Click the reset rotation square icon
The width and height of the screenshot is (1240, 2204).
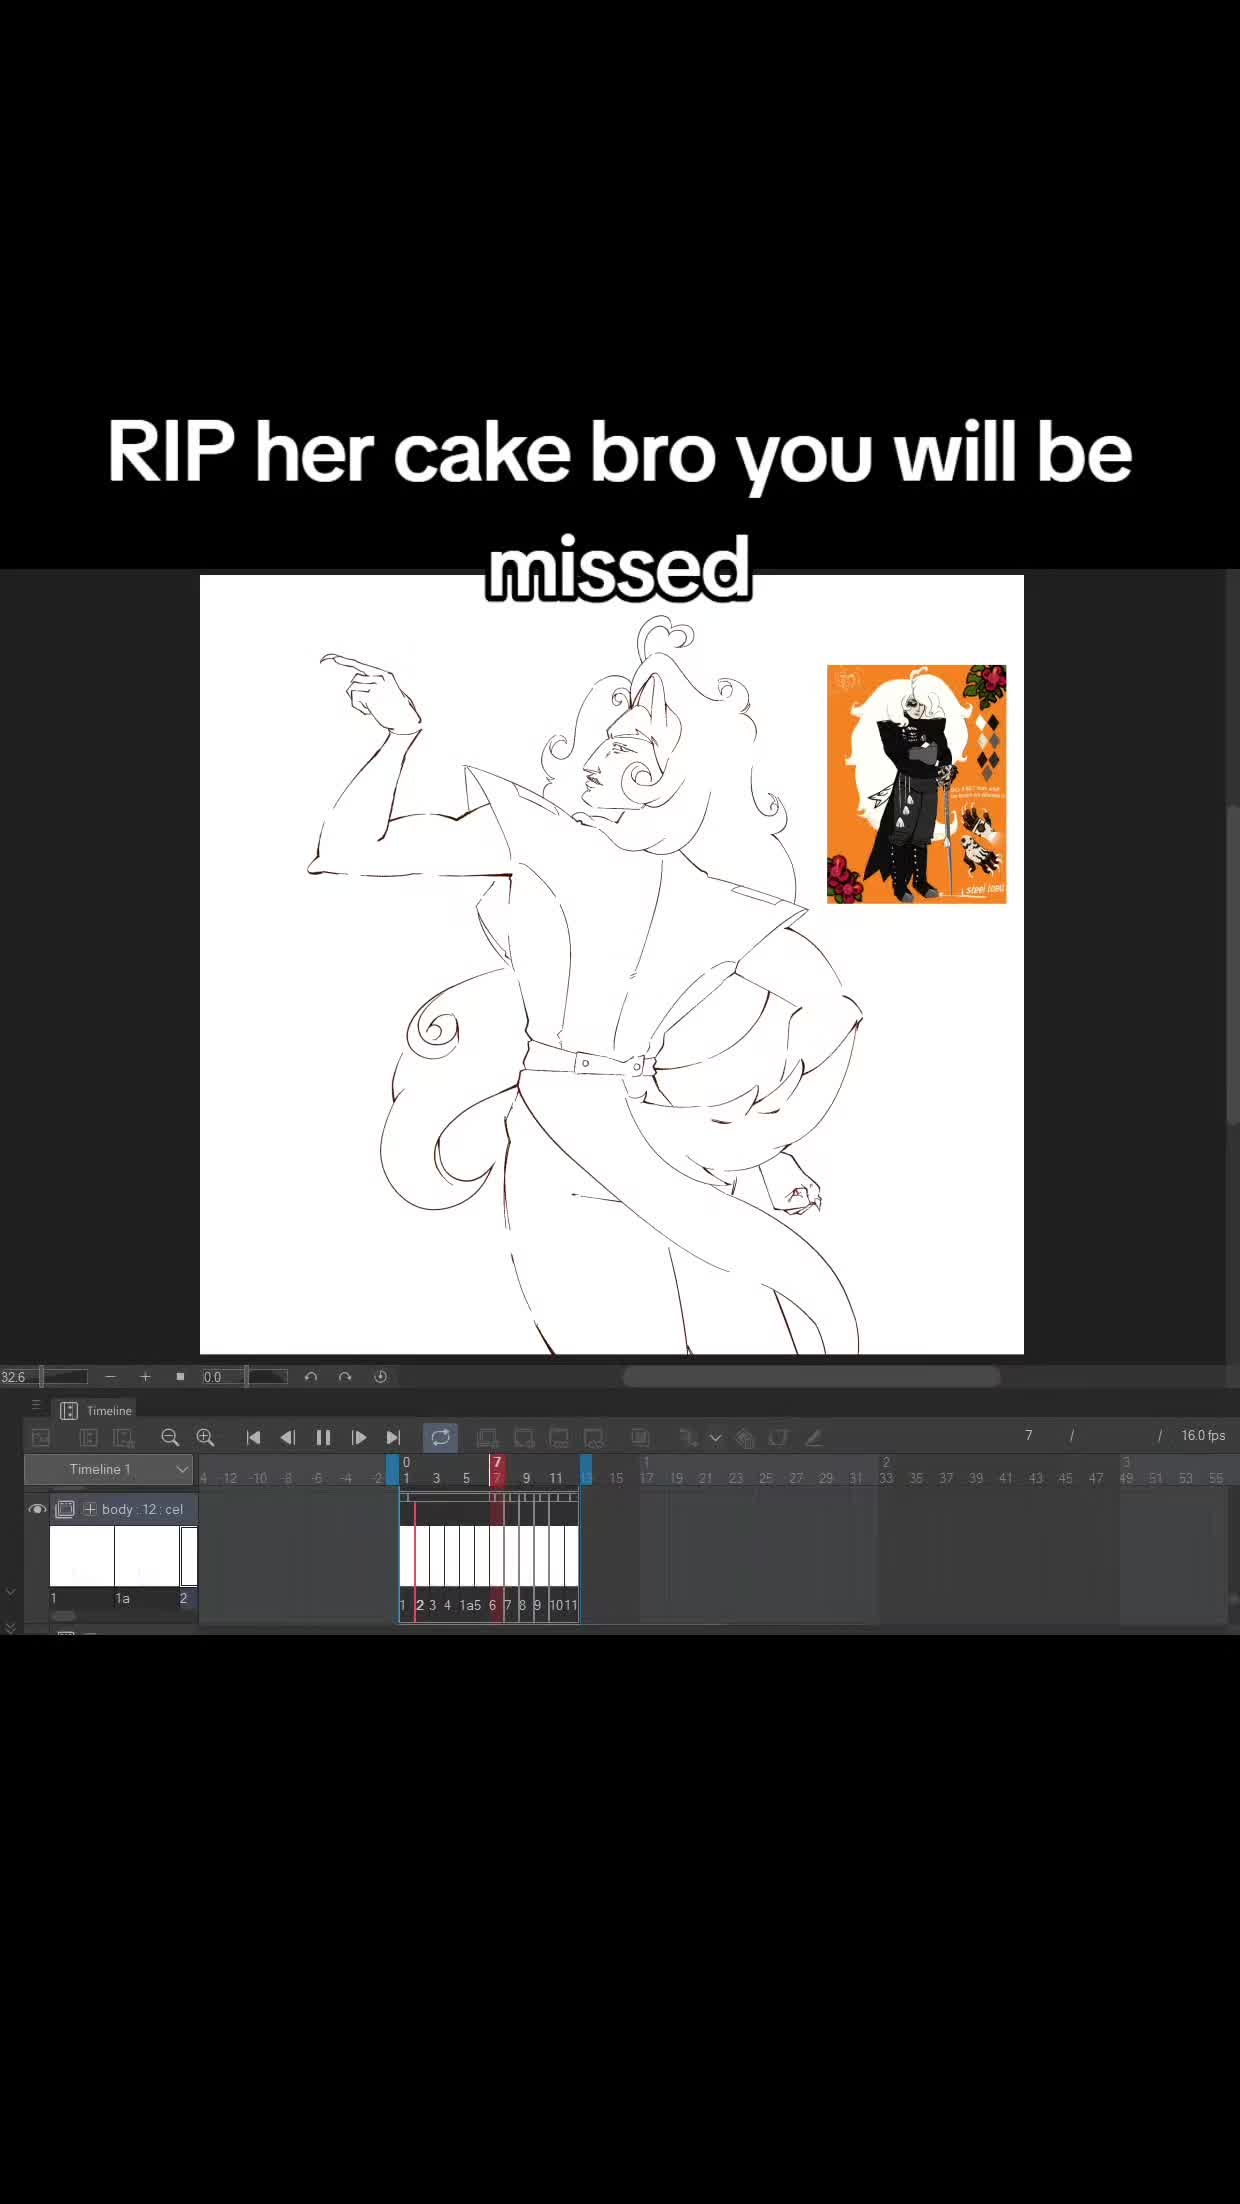[180, 1377]
